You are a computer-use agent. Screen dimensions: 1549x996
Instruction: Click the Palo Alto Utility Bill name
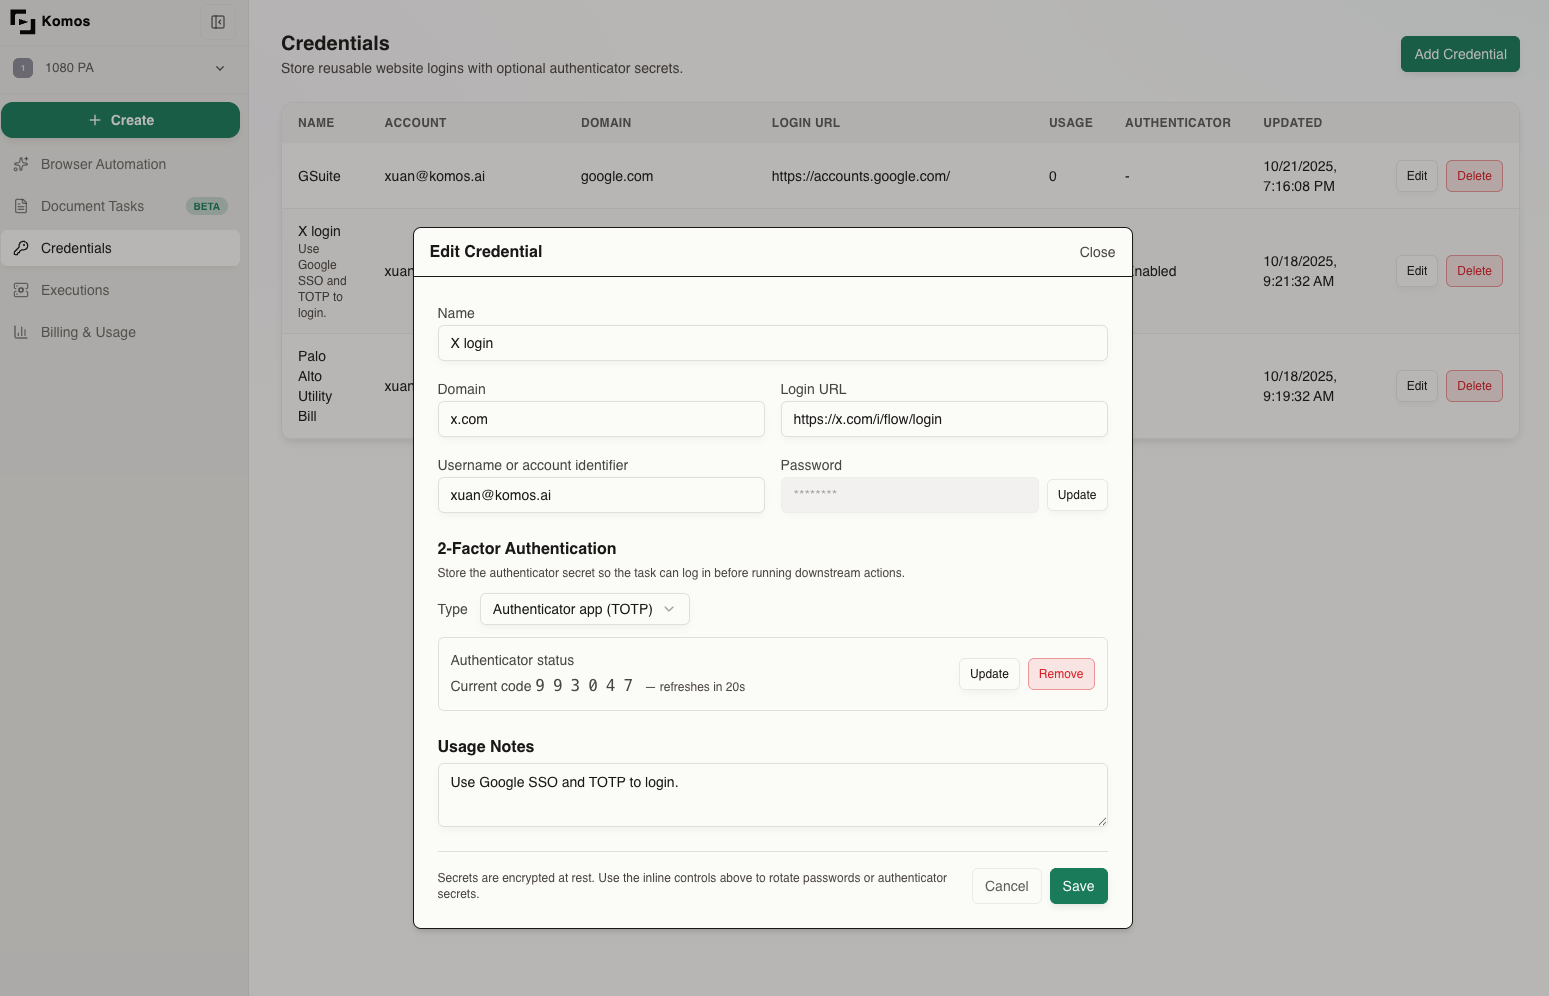(315, 386)
